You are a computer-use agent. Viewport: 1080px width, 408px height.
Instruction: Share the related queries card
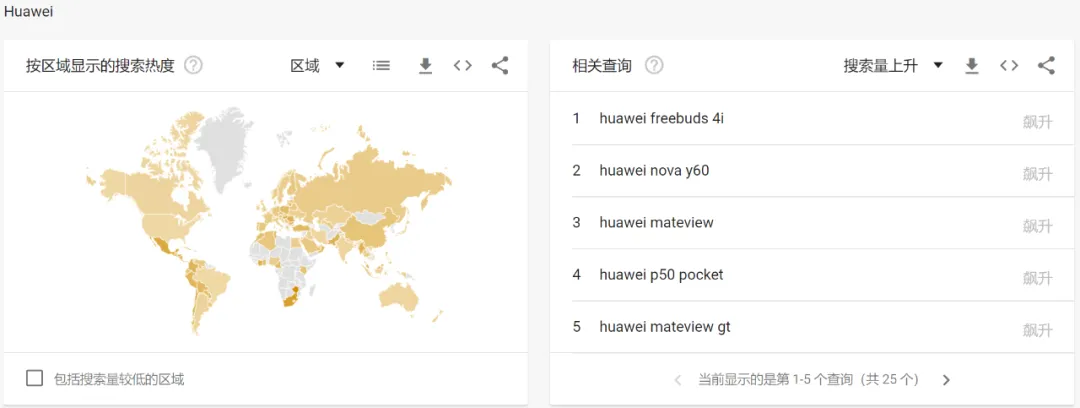(1046, 66)
